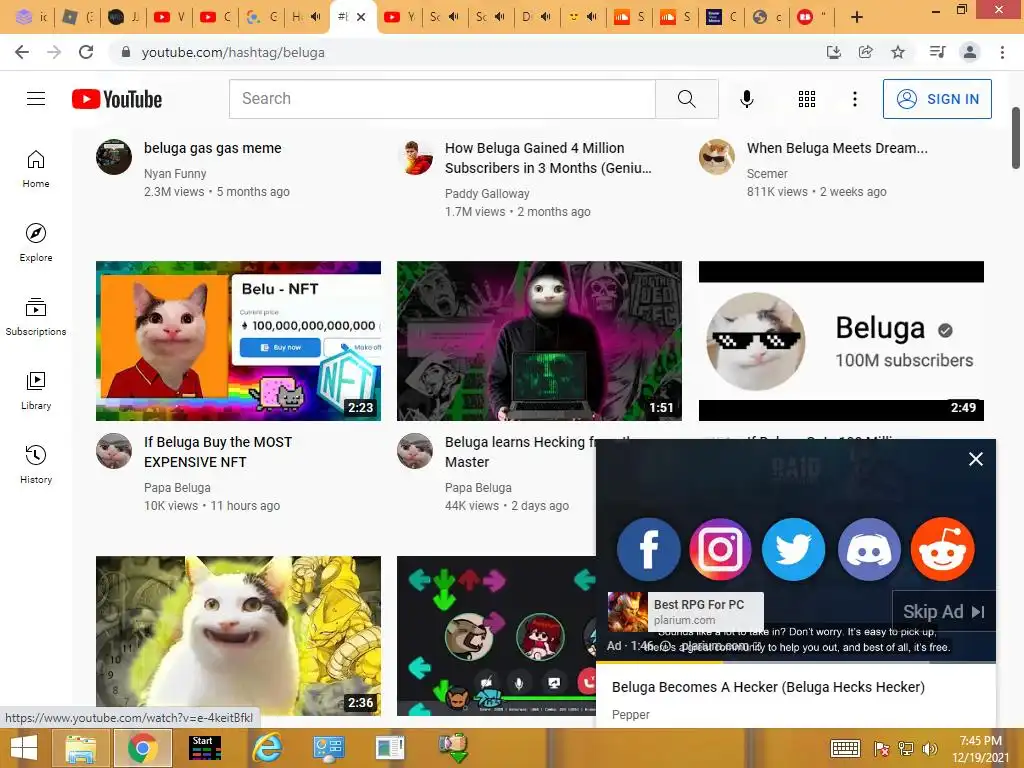1024x768 pixels.
Task: Open Paddy Galloway channel link
Action: pos(487,193)
